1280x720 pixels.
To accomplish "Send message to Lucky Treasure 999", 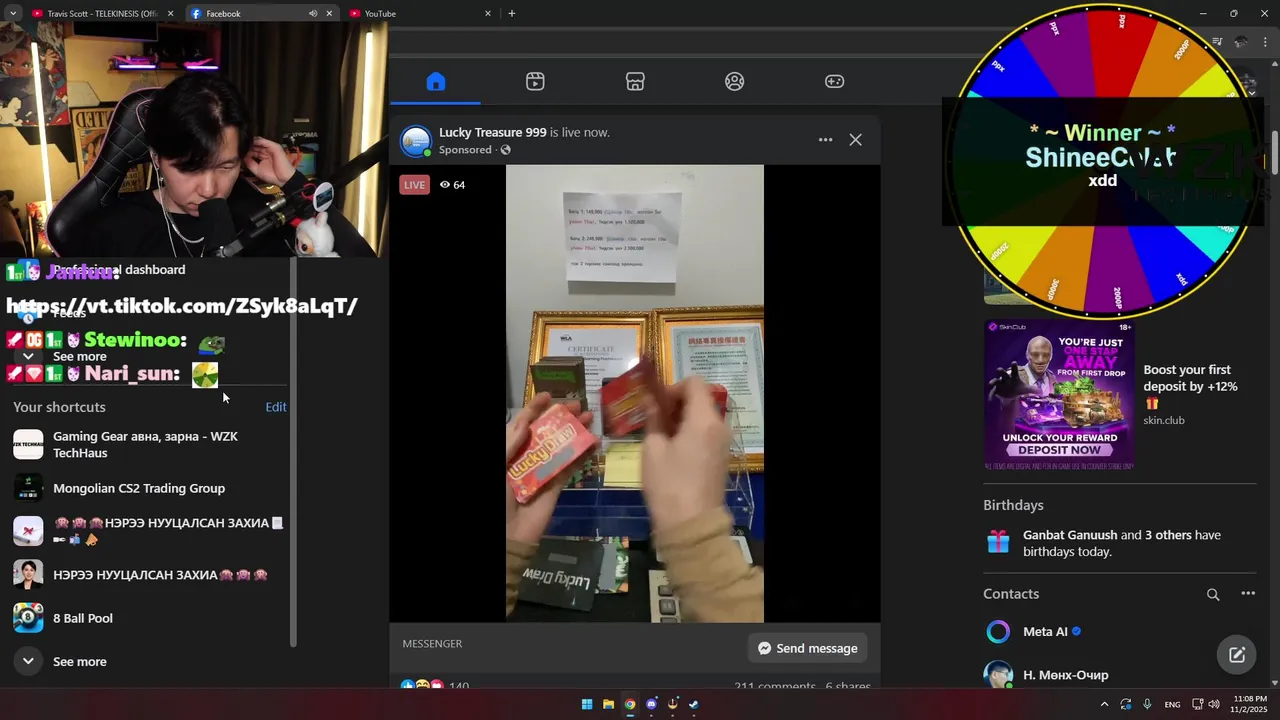I will [x=808, y=648].
